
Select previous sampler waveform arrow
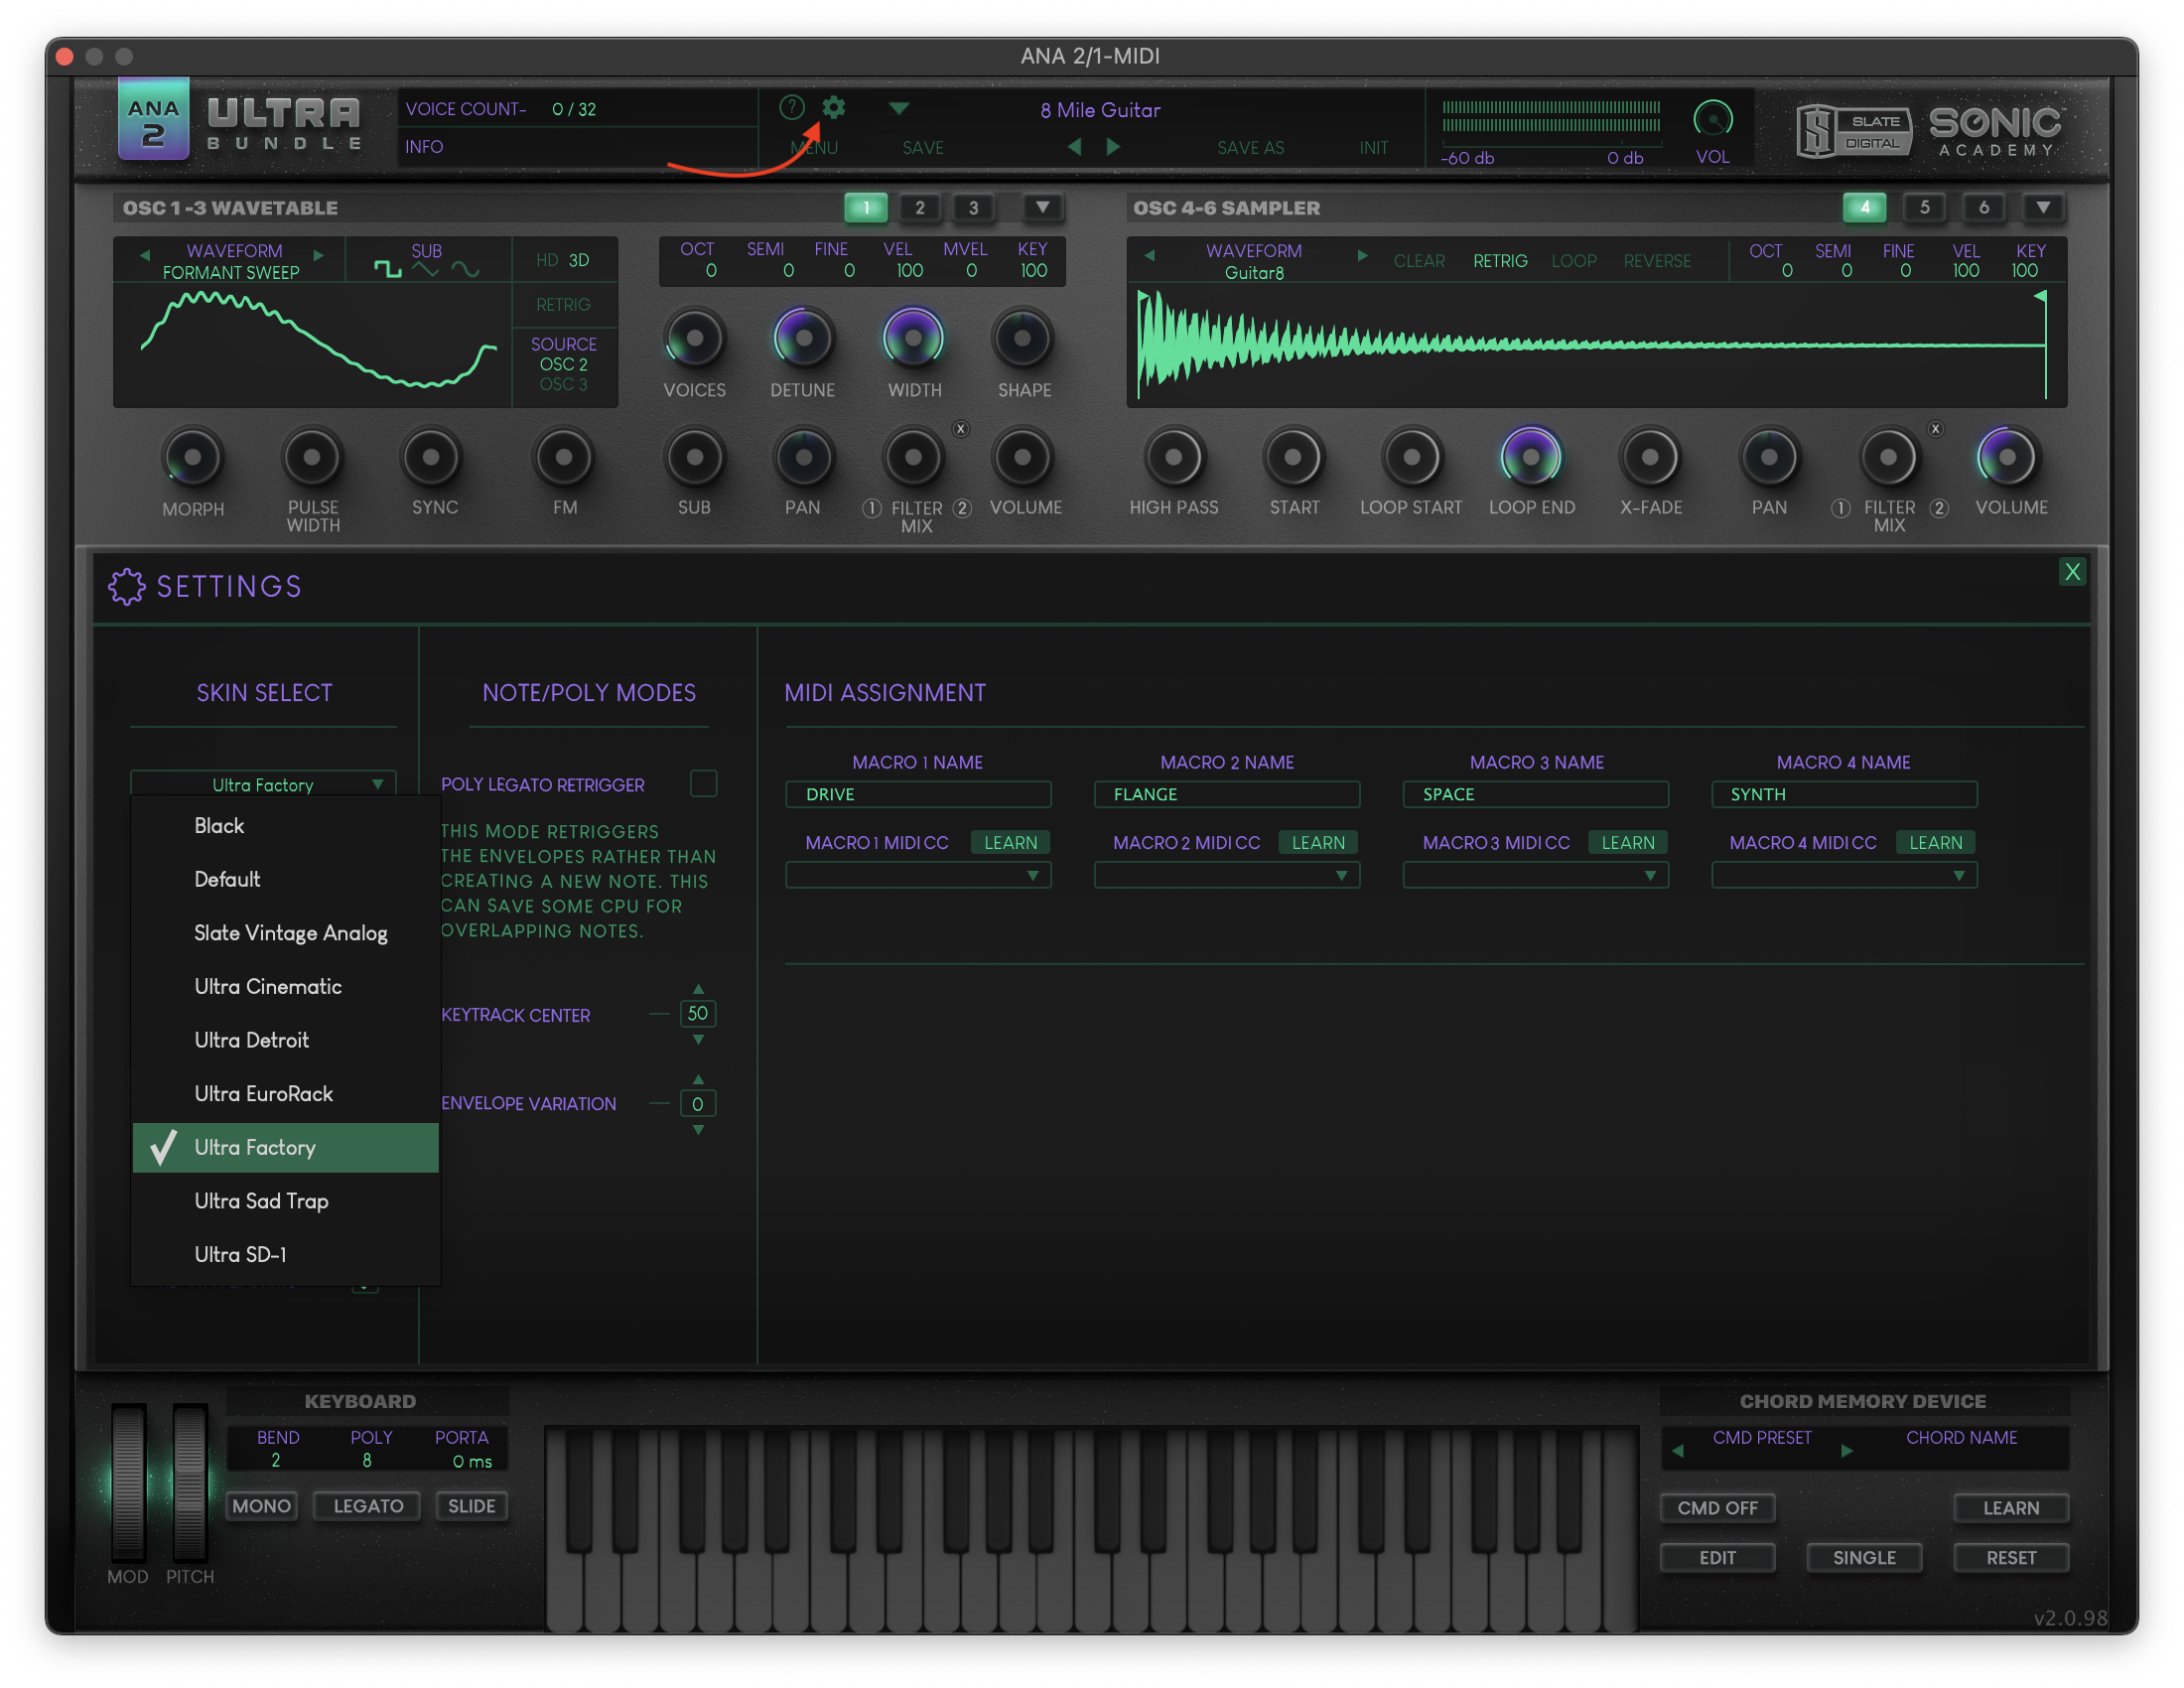[1150, 255]
